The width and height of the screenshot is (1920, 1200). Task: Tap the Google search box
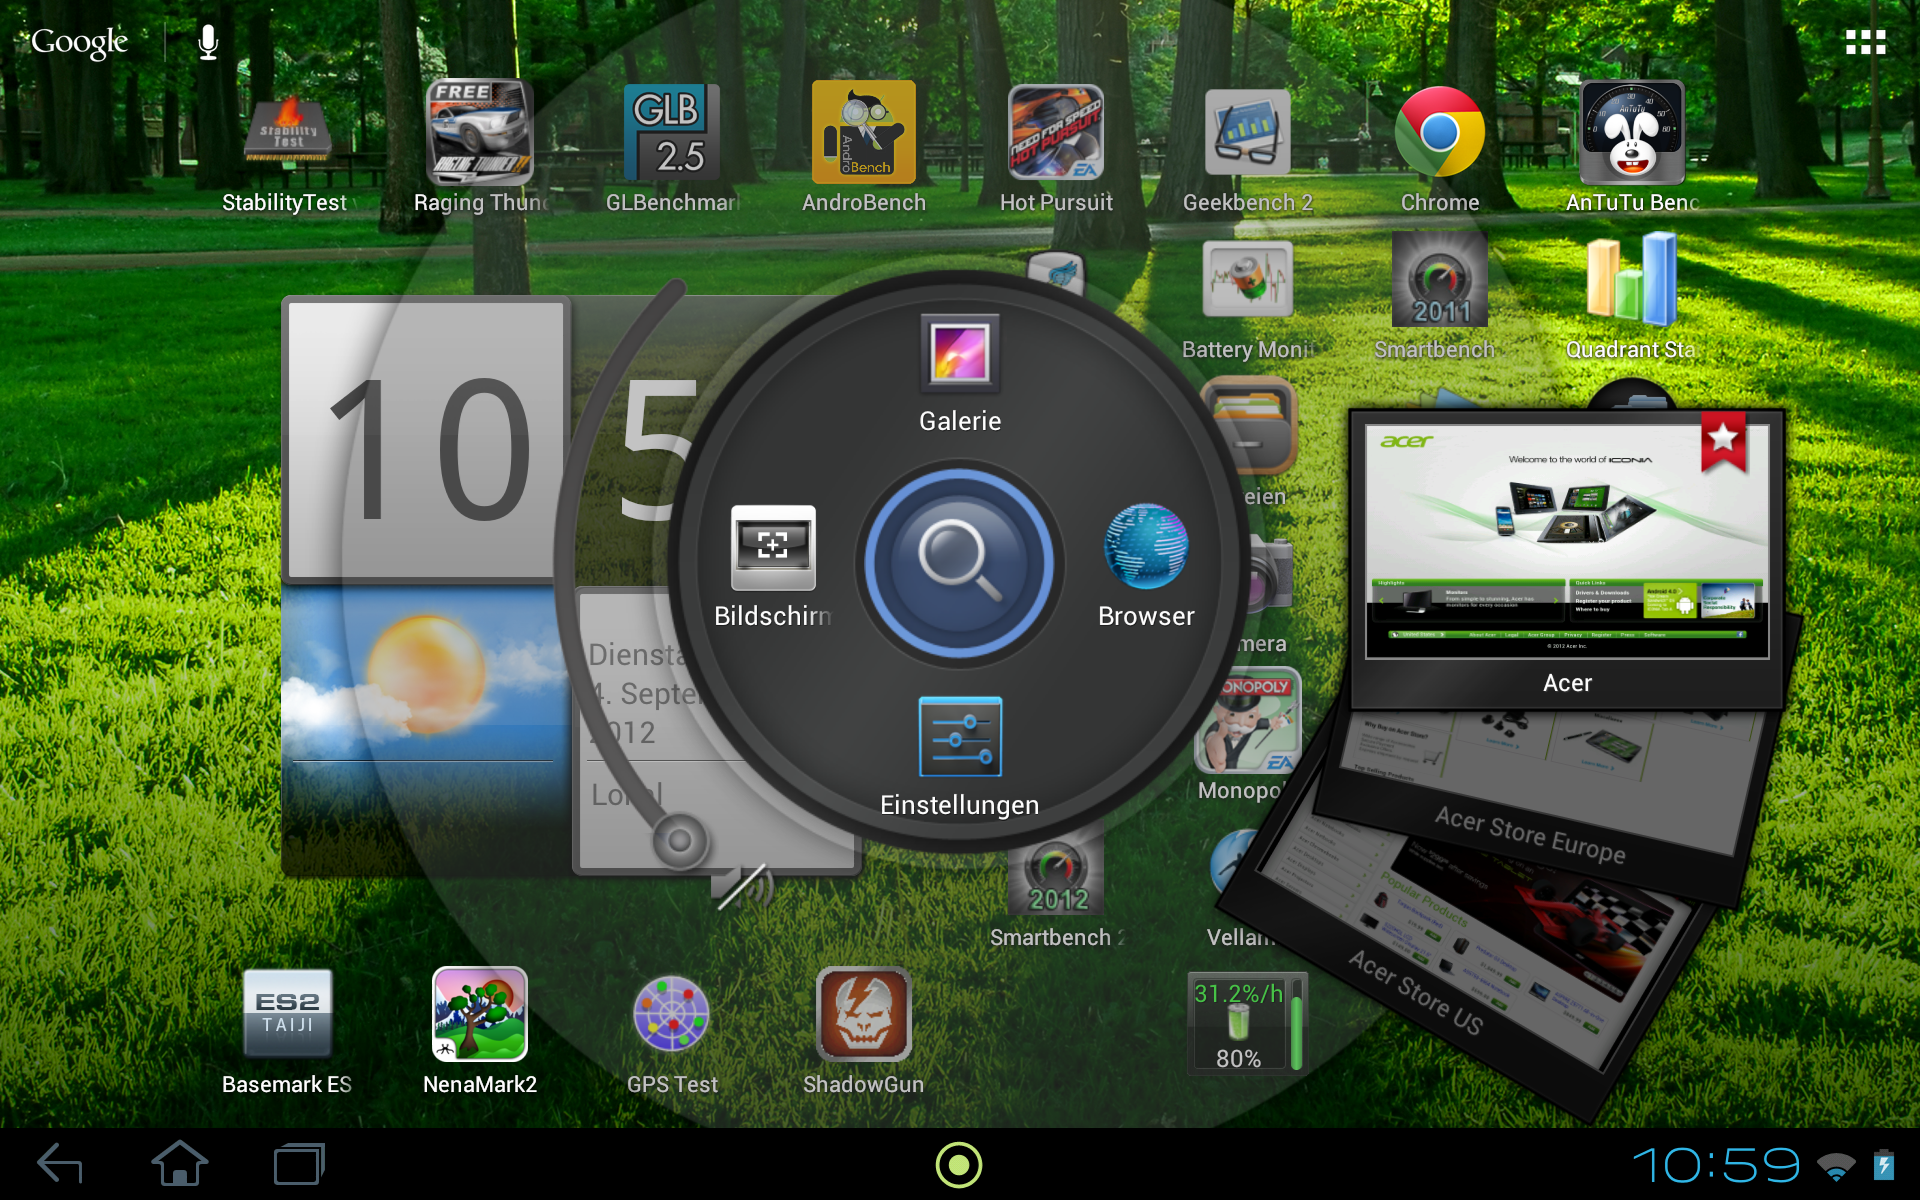coord(80,42)
